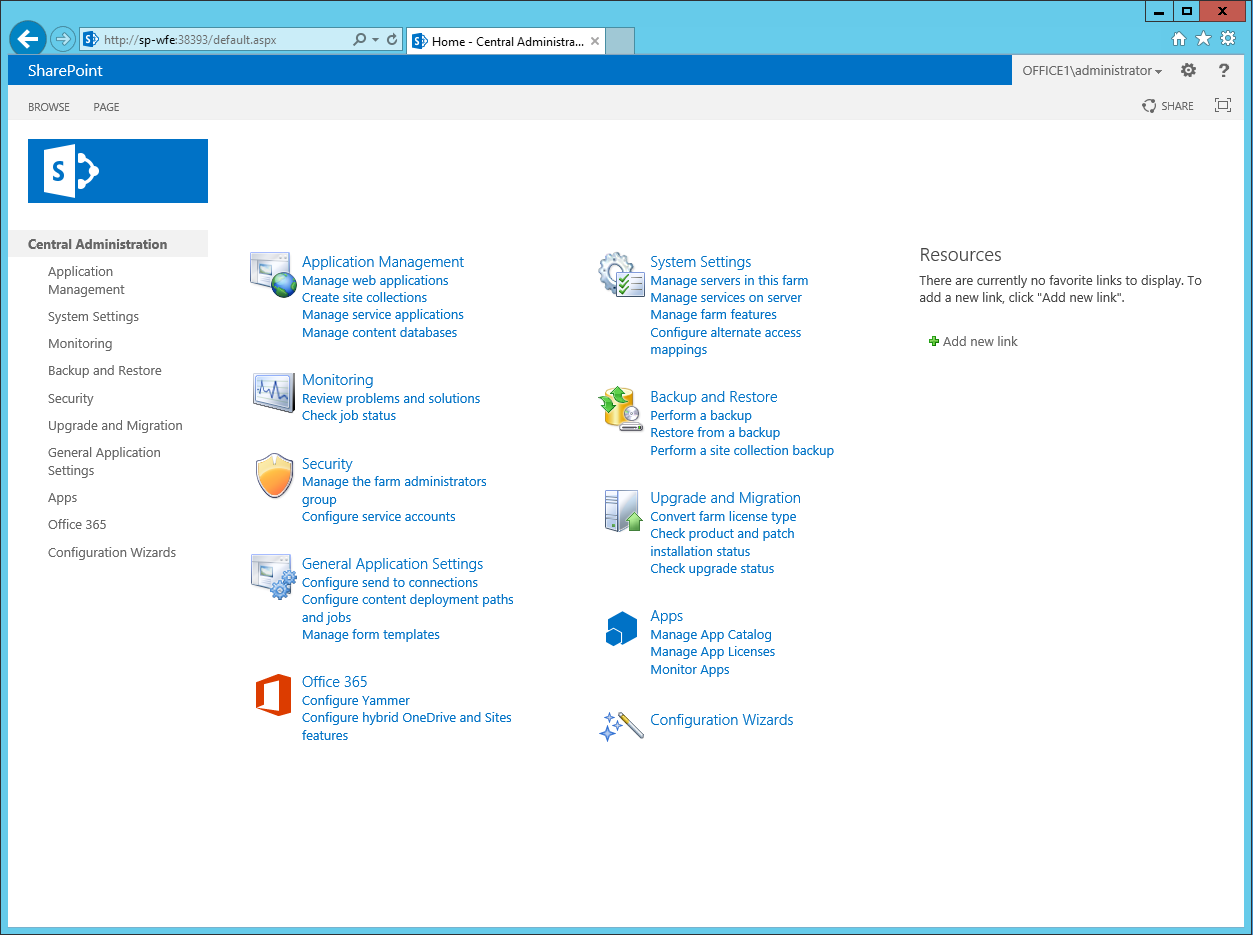Open Configuration Wizards in left navigation

click(x=112, y=553)
